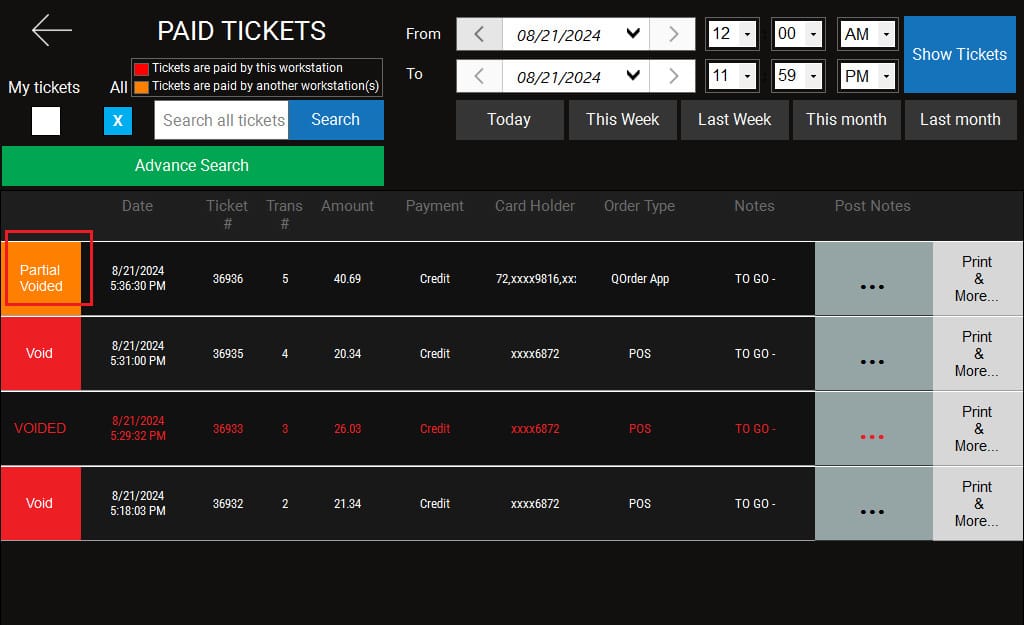Image resolution: width=1024 pixels, height=625 pixels.
Task: Select the Last month filter
Action: click(x=959, y=120)
